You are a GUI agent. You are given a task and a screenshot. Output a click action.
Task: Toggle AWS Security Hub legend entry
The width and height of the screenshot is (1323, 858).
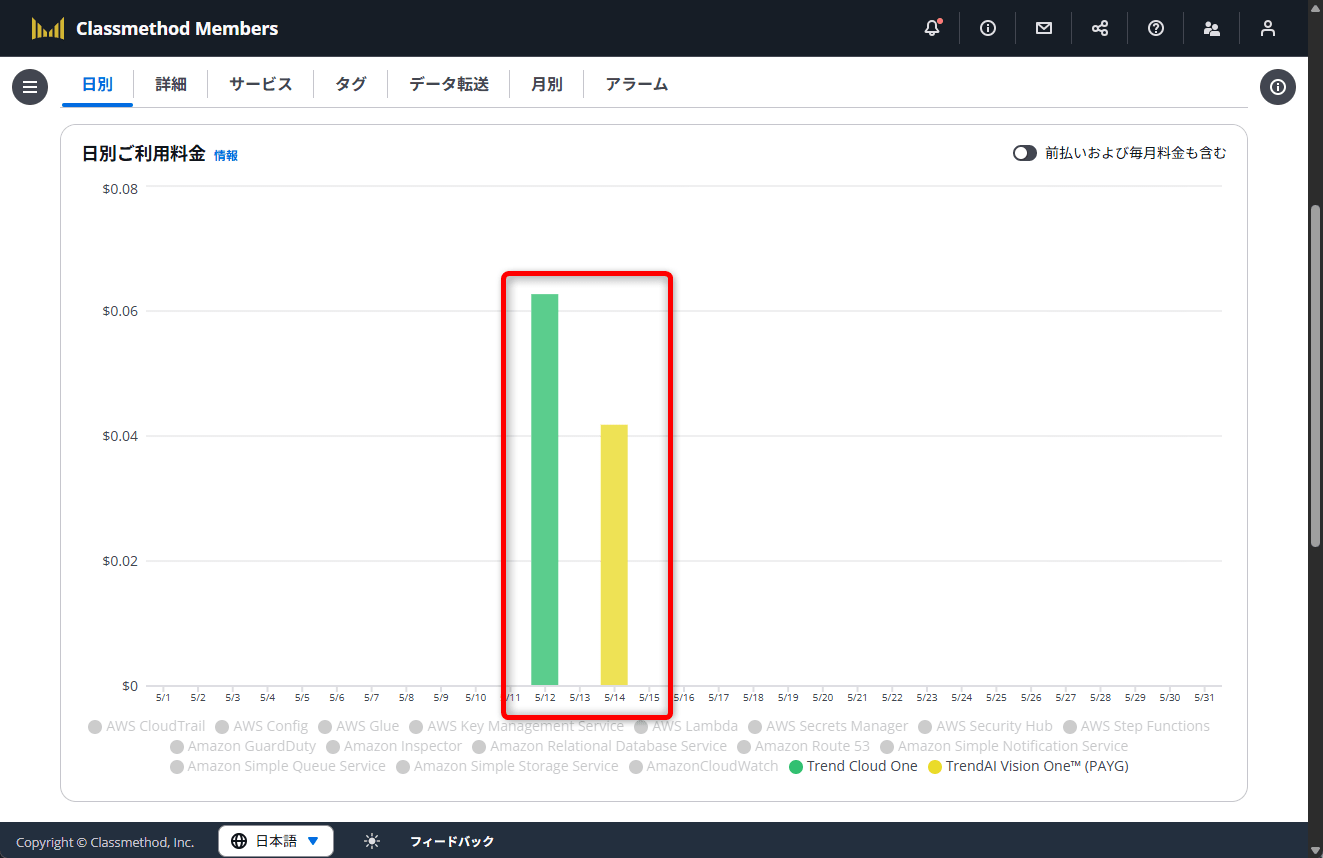click(986, 727)
